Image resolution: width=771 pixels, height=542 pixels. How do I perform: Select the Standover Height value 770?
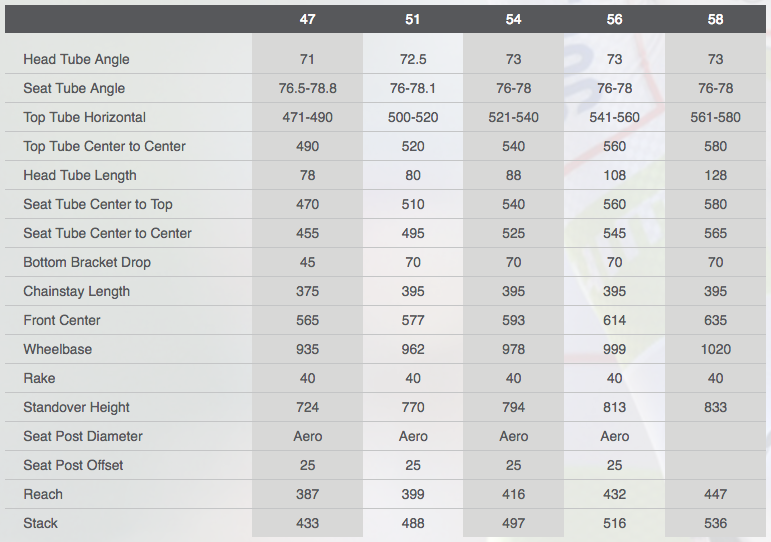click(x=413, y=407)
